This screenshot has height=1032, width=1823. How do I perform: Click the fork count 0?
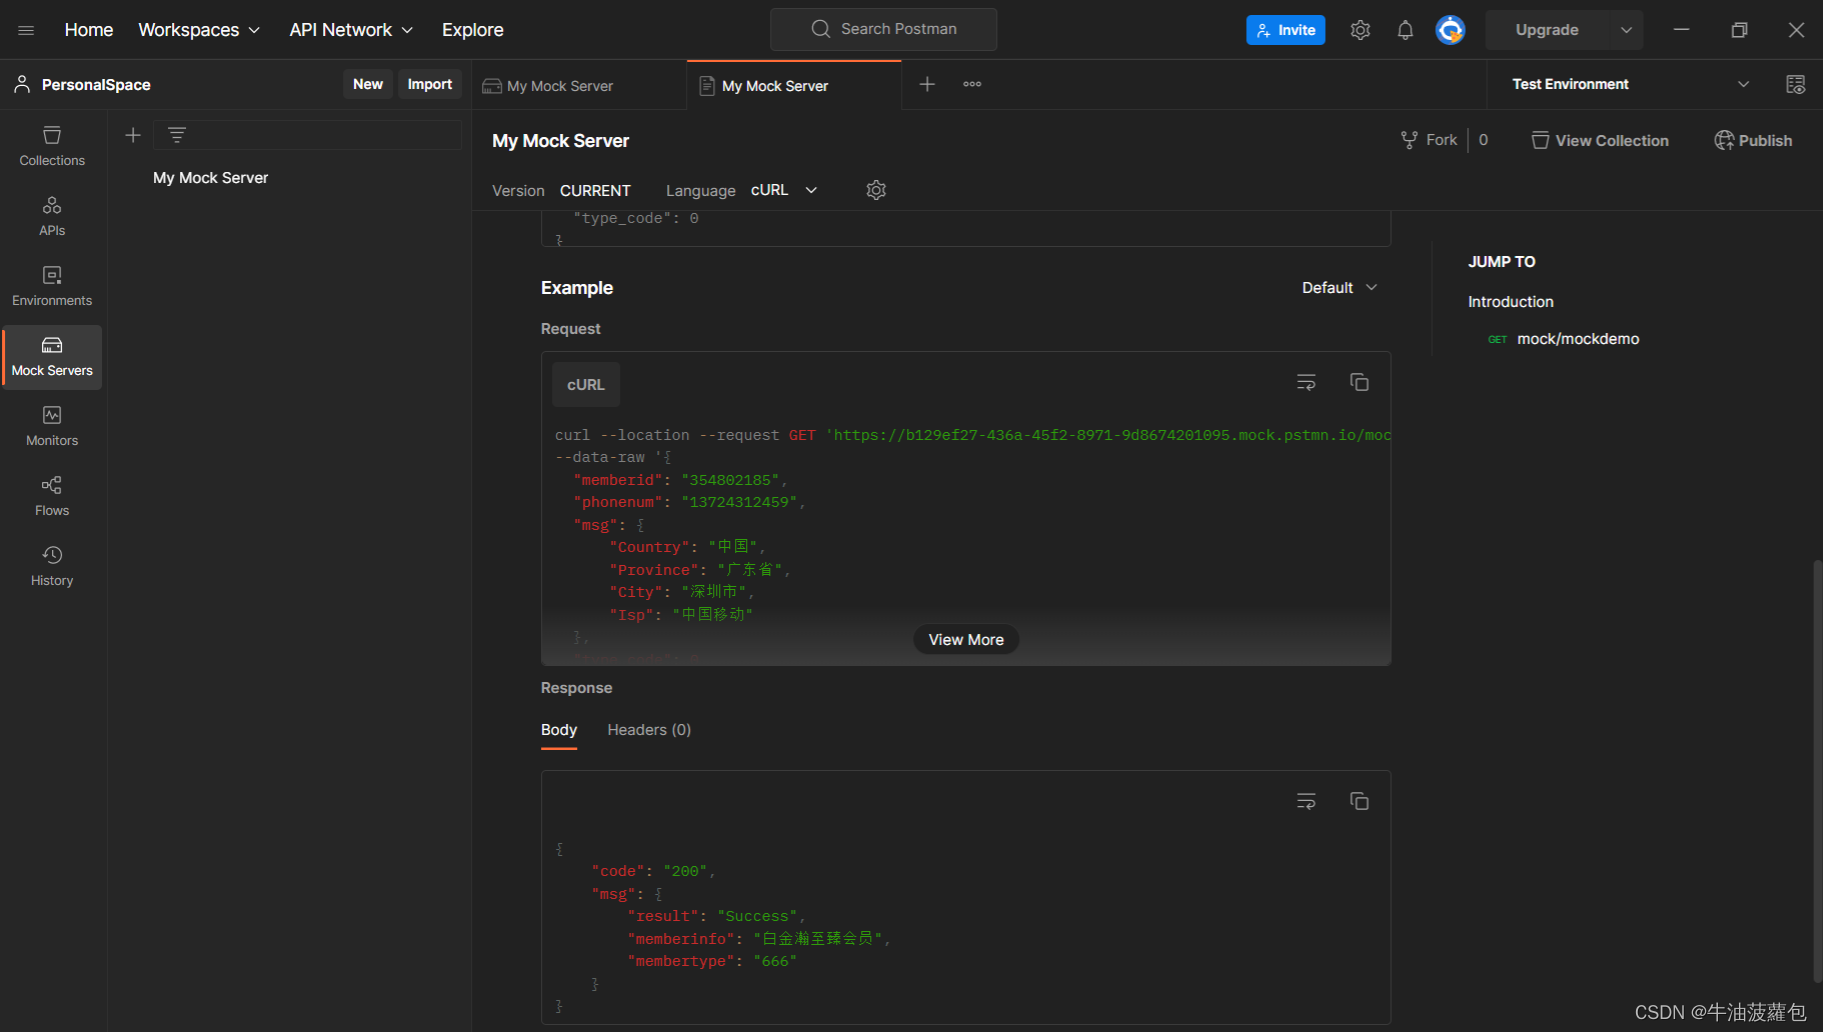point(1483,140)
